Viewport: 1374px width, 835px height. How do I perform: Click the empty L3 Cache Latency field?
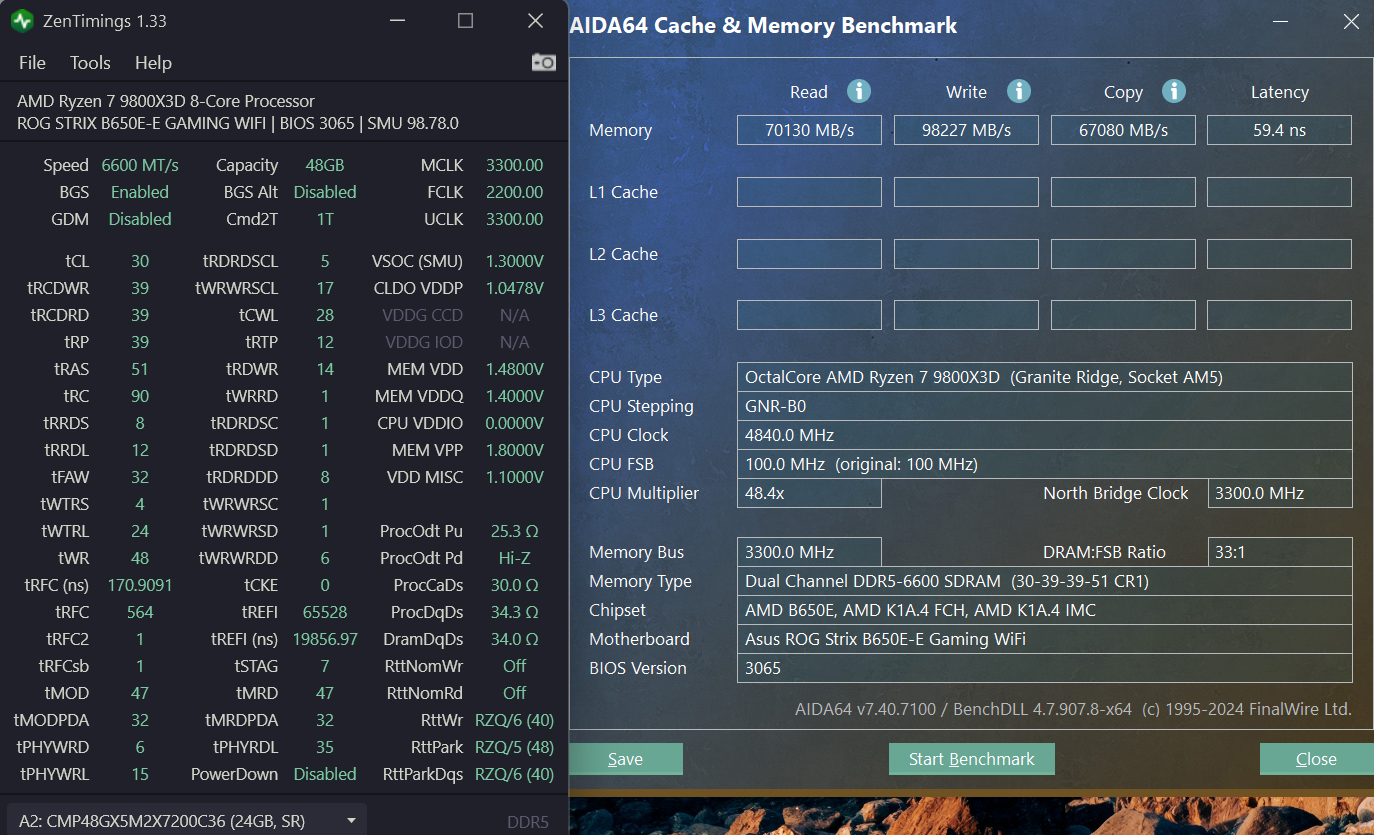click(x=1279, y=315)
